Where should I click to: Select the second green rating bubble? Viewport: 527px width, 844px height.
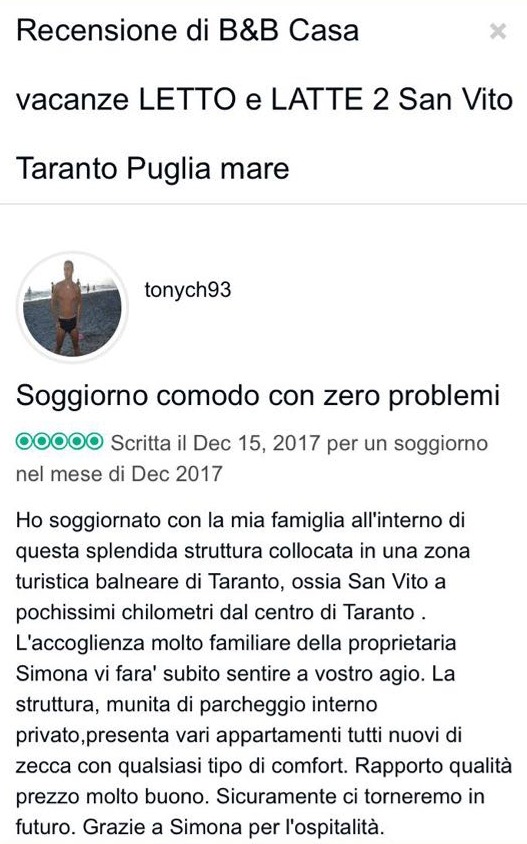42,442
